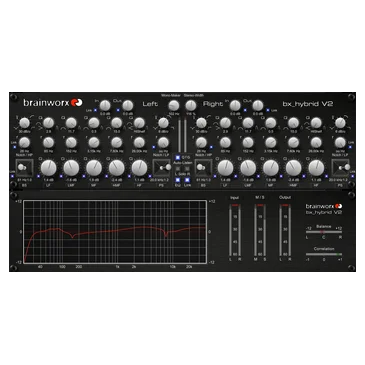
Task: Click Left channel 3.10k Hz frequency knob
Action: pos(94,143)
